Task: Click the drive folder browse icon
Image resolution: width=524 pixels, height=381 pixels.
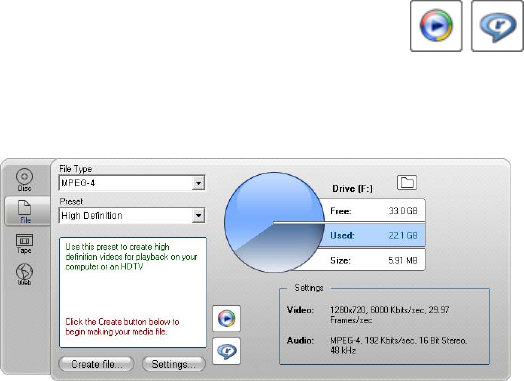Action: tap(407, 183)
